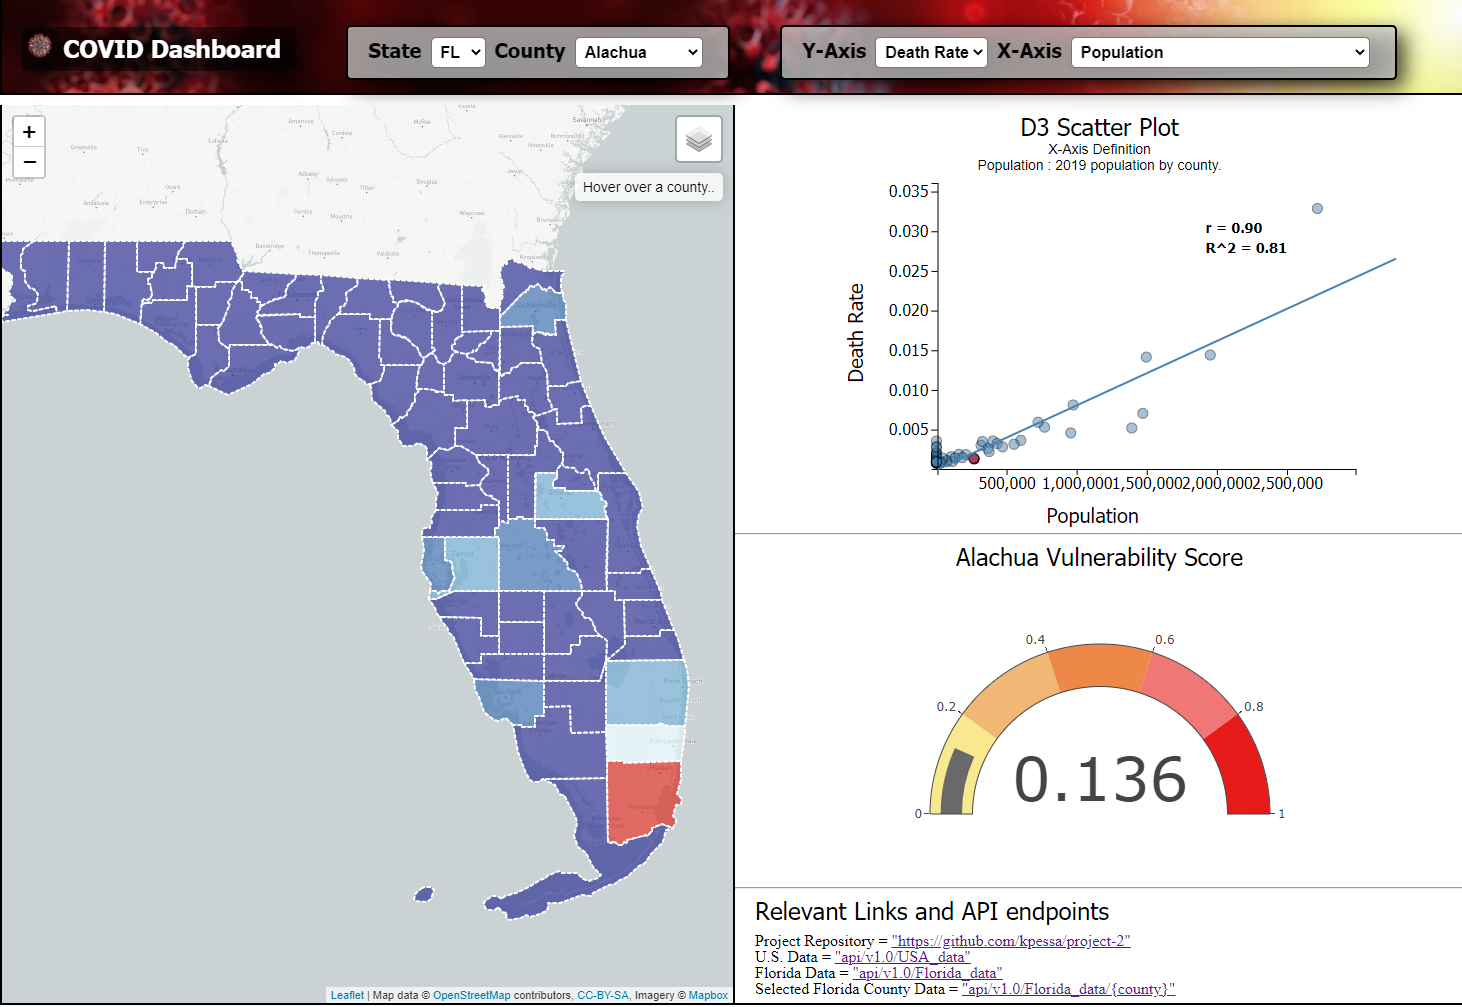Zoom in on the Florida map
The width and height of the screenshot is (1462, 1007).
(x=29, y=132)
